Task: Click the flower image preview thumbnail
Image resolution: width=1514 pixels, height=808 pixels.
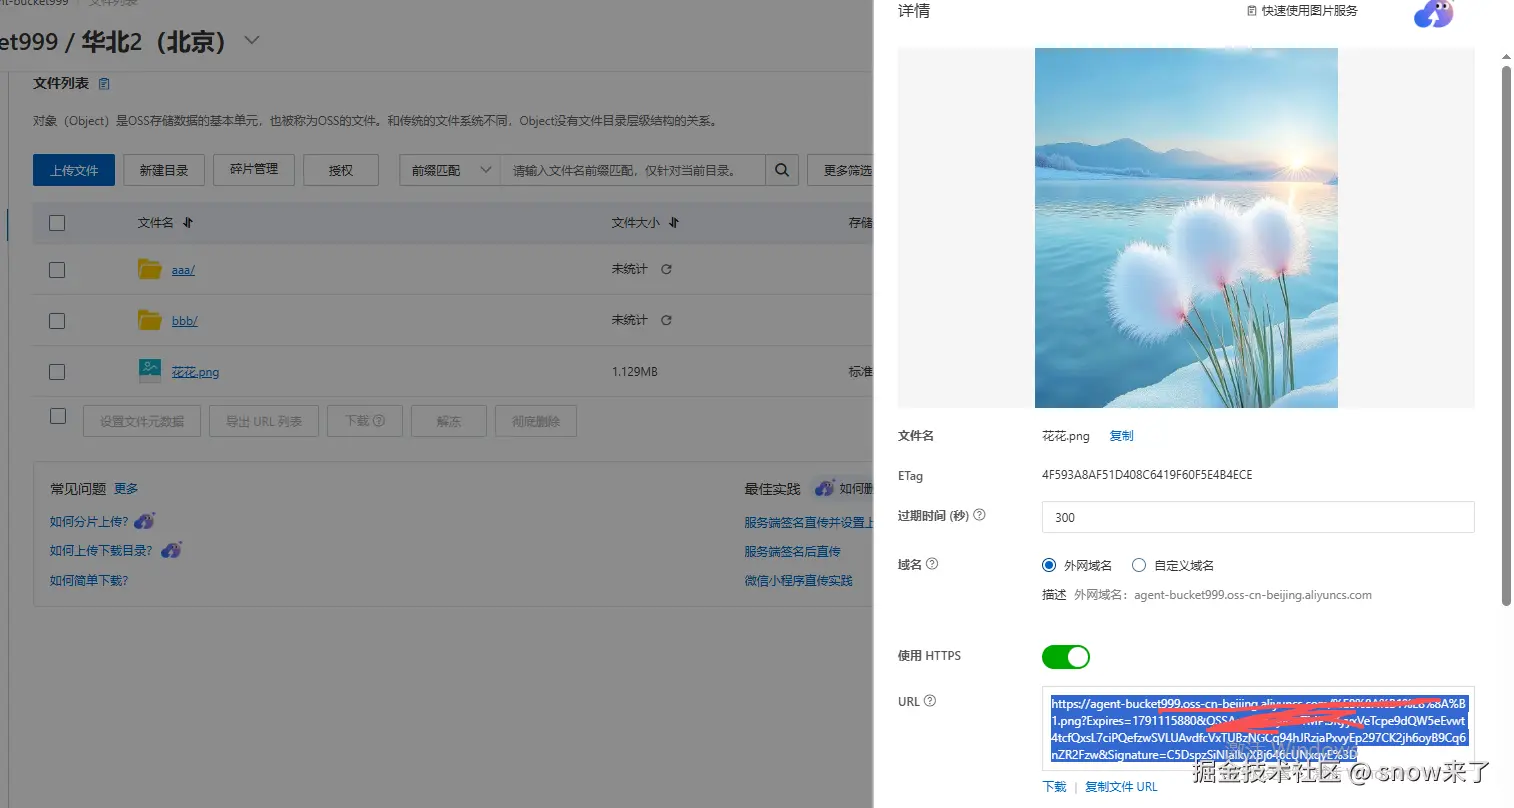Action: click(1186, 228)
